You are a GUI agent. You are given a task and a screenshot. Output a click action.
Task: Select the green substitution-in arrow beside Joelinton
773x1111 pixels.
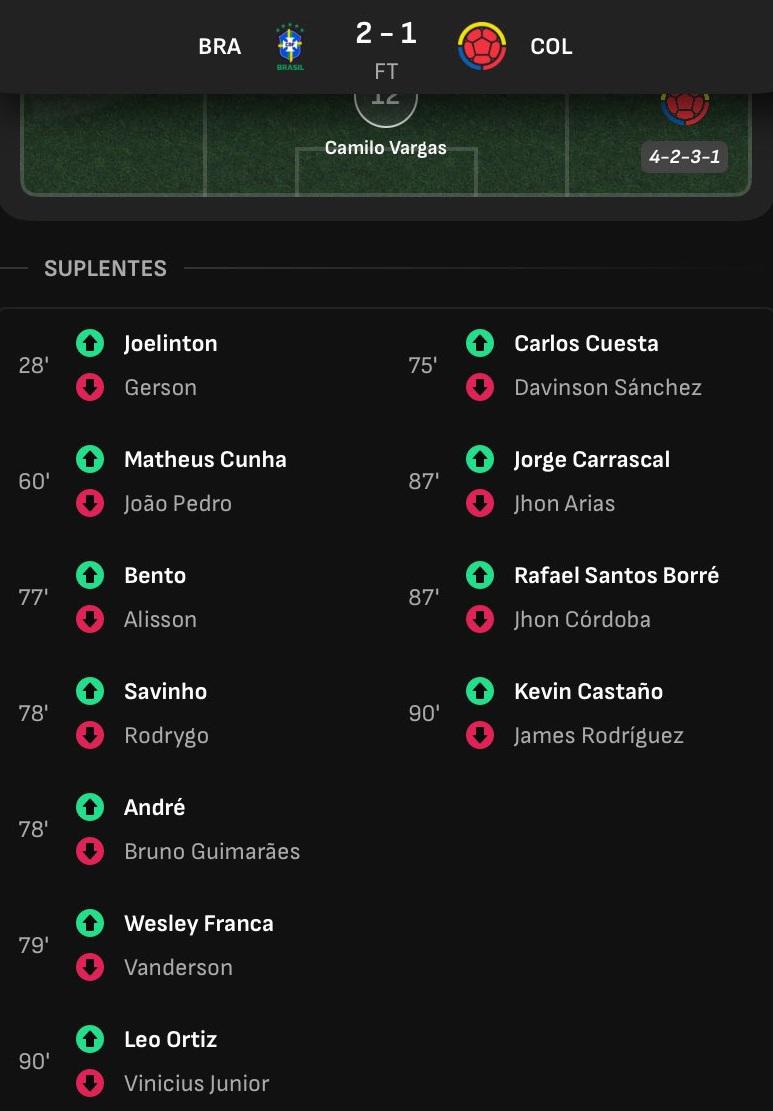pos(89,343)
